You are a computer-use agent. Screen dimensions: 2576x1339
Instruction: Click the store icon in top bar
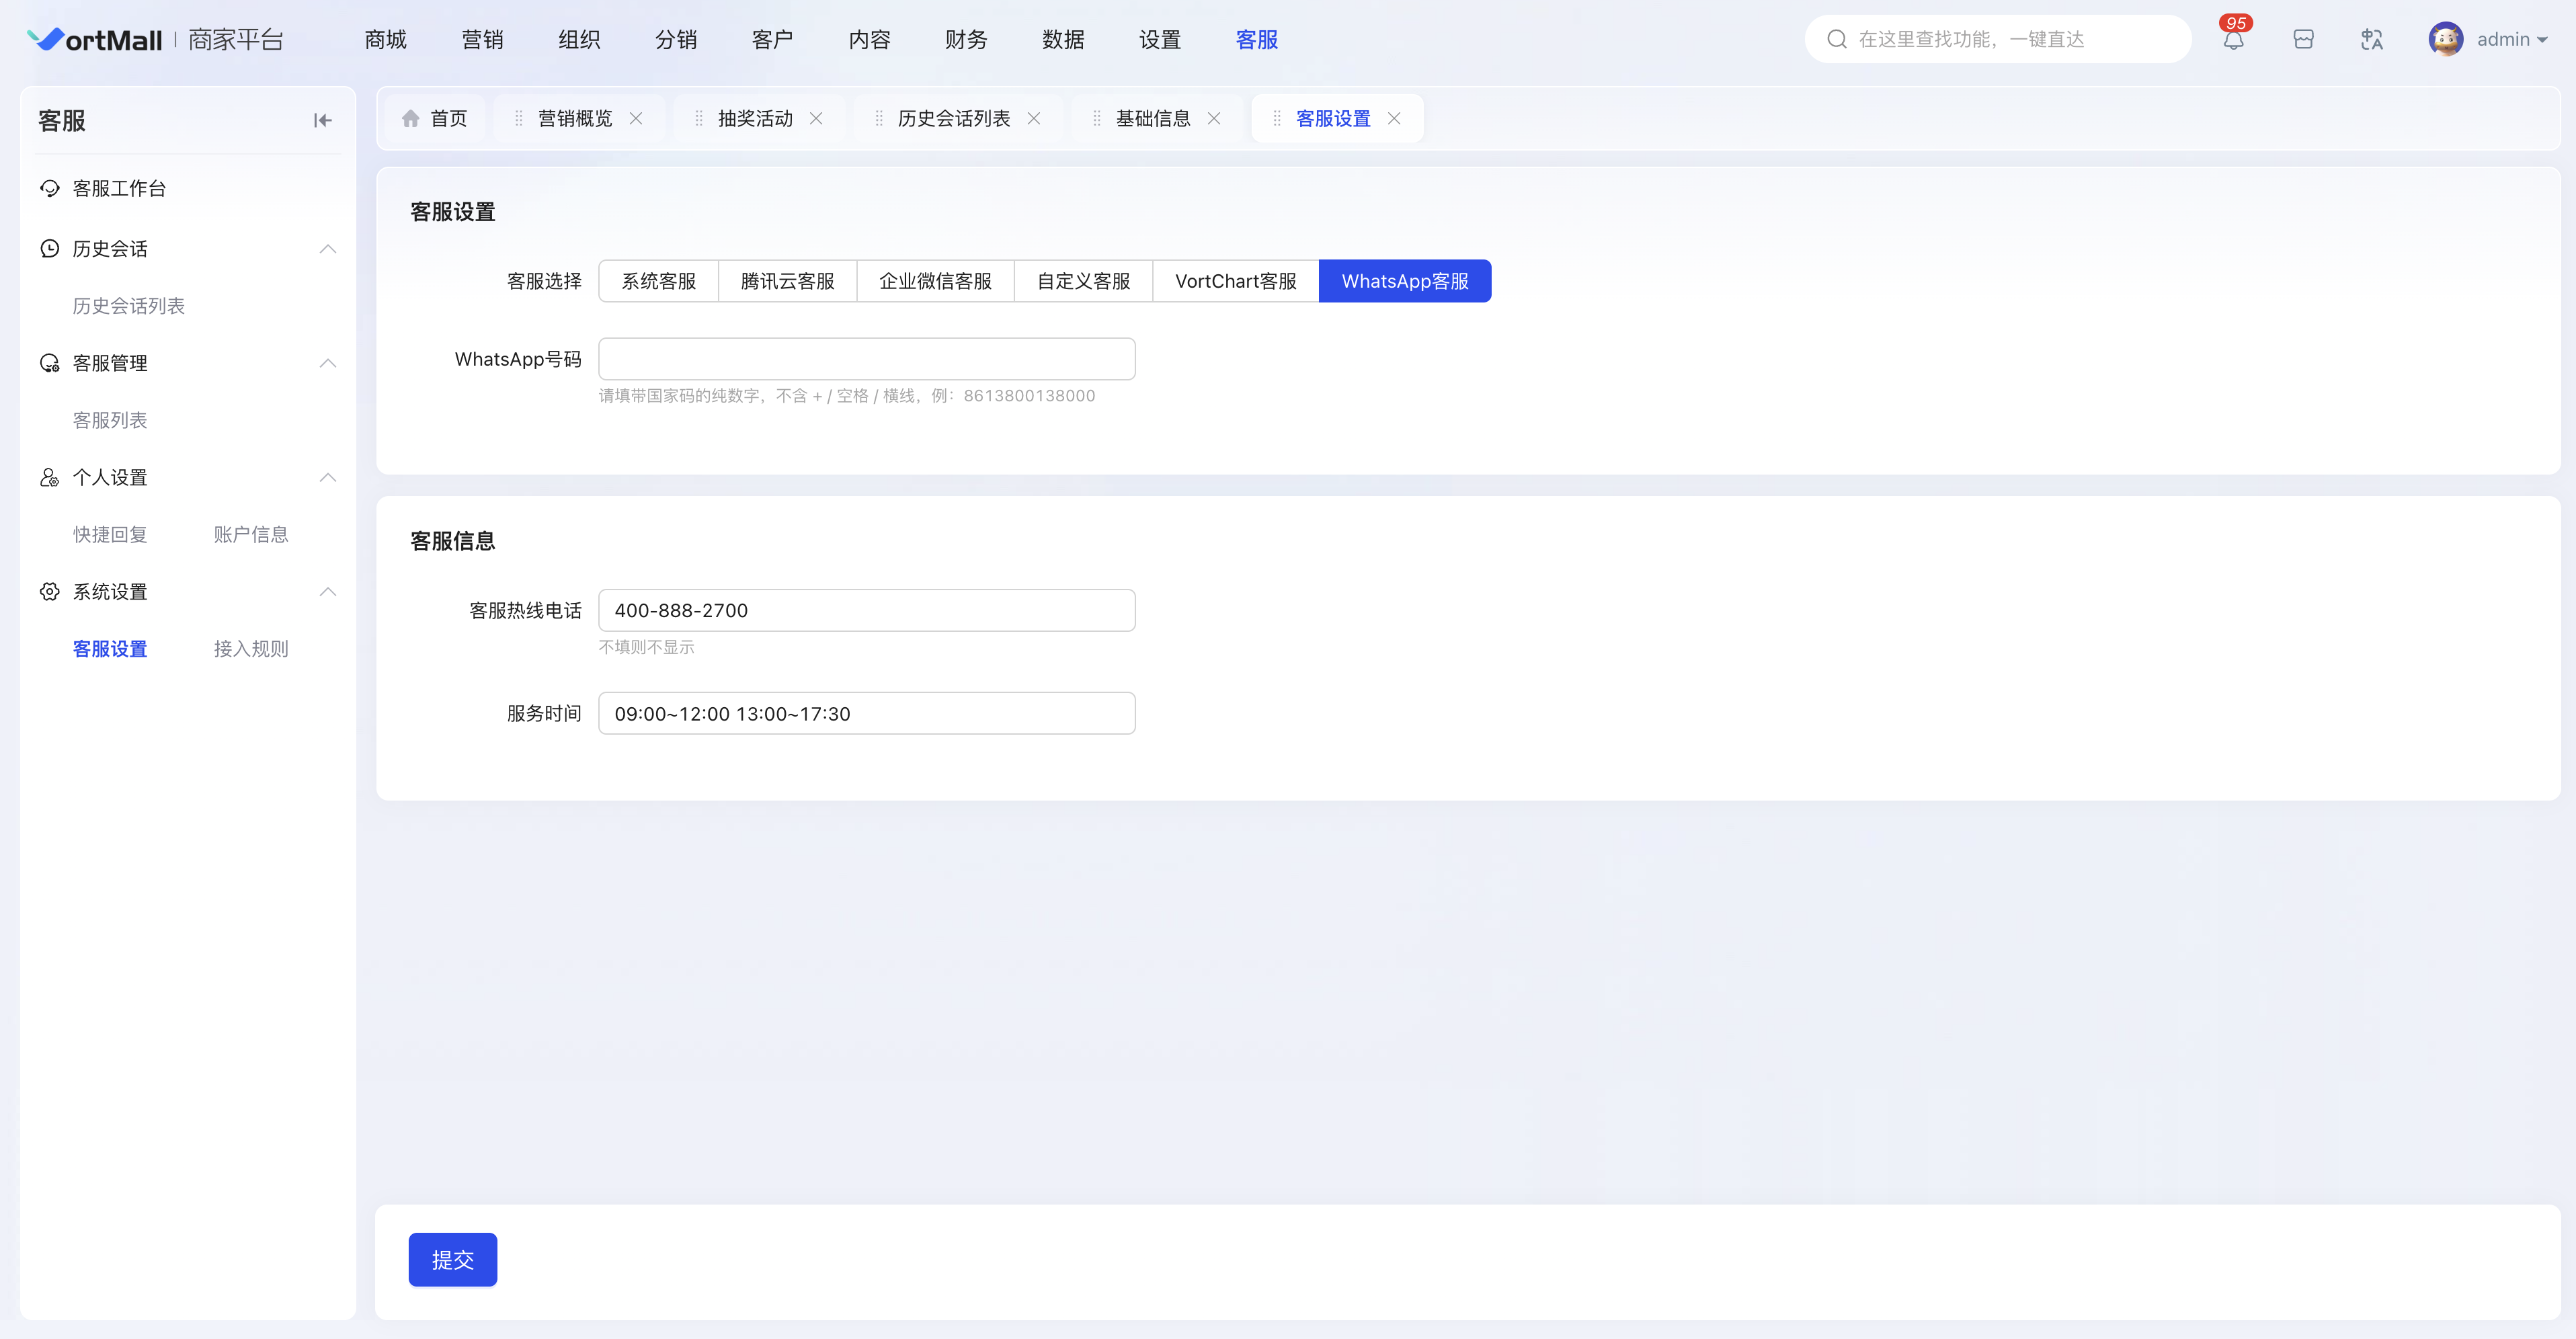[2303, 39]
